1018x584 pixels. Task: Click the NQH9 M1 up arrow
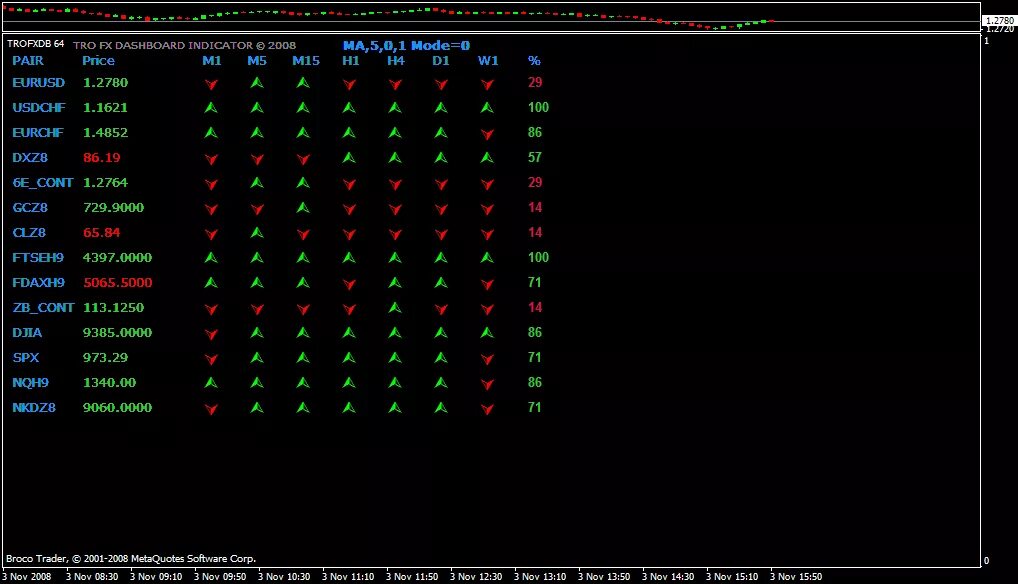click(211, 383)
